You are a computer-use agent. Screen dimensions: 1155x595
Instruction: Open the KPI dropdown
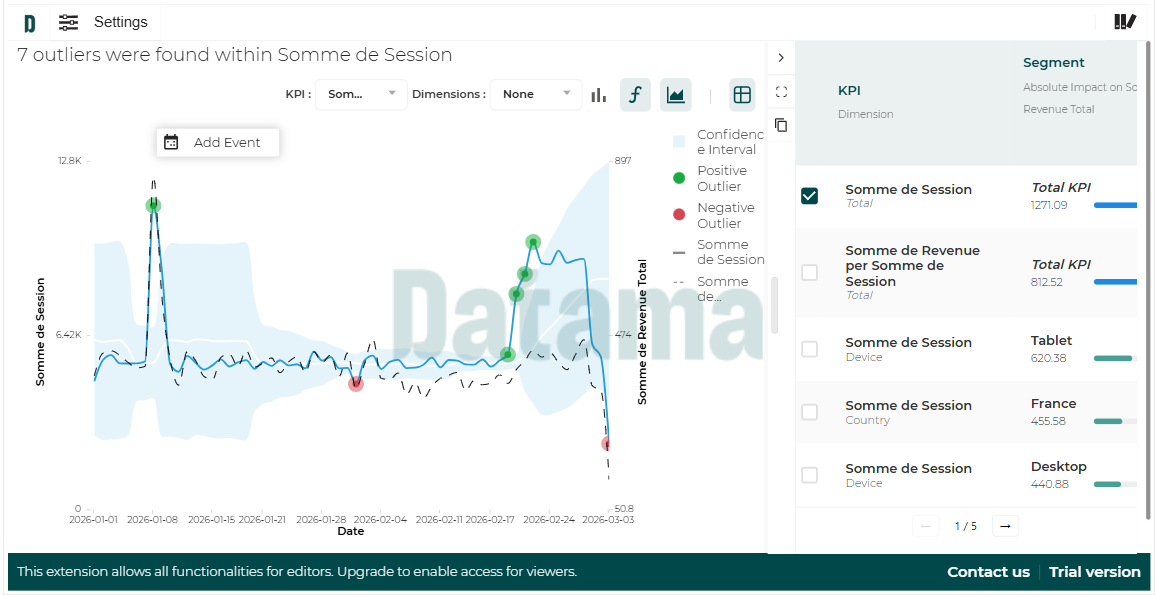[x=361, y=94]
